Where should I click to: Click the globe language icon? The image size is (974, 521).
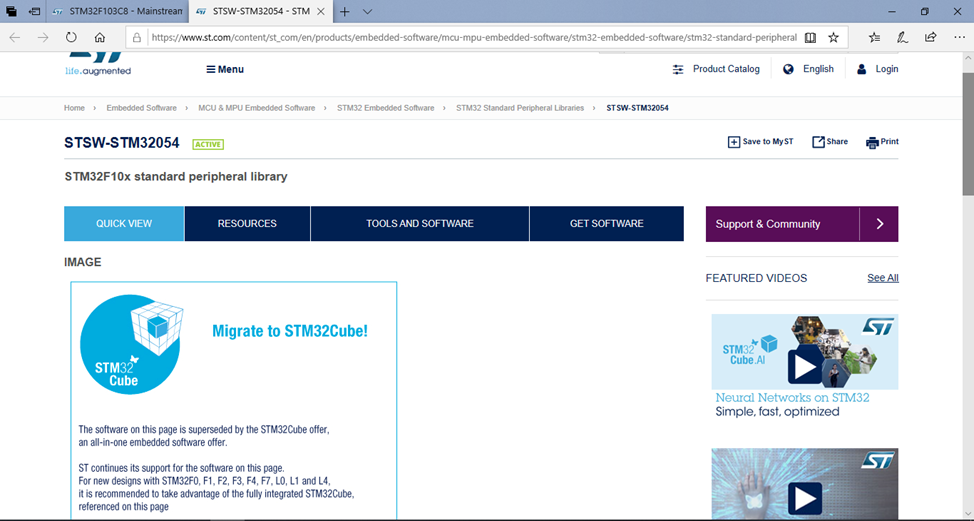point(788,69)
